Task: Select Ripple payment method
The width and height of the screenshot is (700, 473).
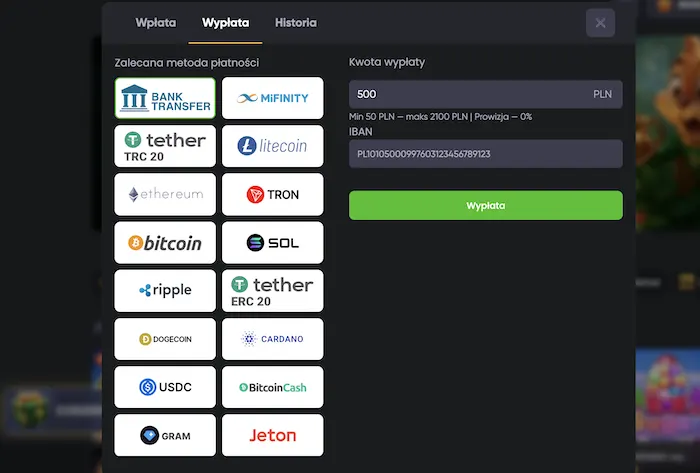Action: [x=165, y=291]
